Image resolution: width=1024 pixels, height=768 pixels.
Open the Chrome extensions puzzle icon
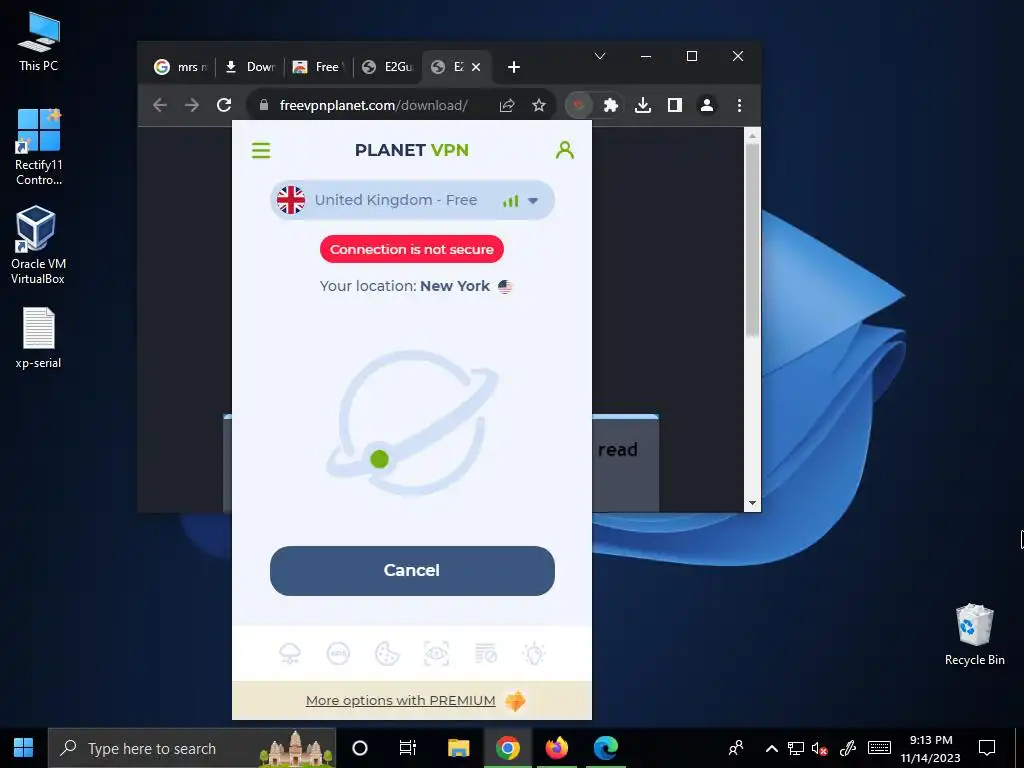point(611,105)
